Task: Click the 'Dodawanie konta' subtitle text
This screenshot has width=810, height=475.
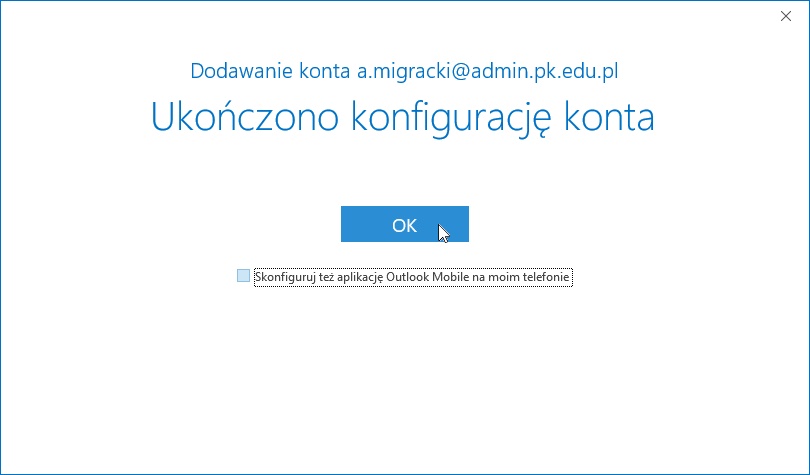Action: click(271, 71)
